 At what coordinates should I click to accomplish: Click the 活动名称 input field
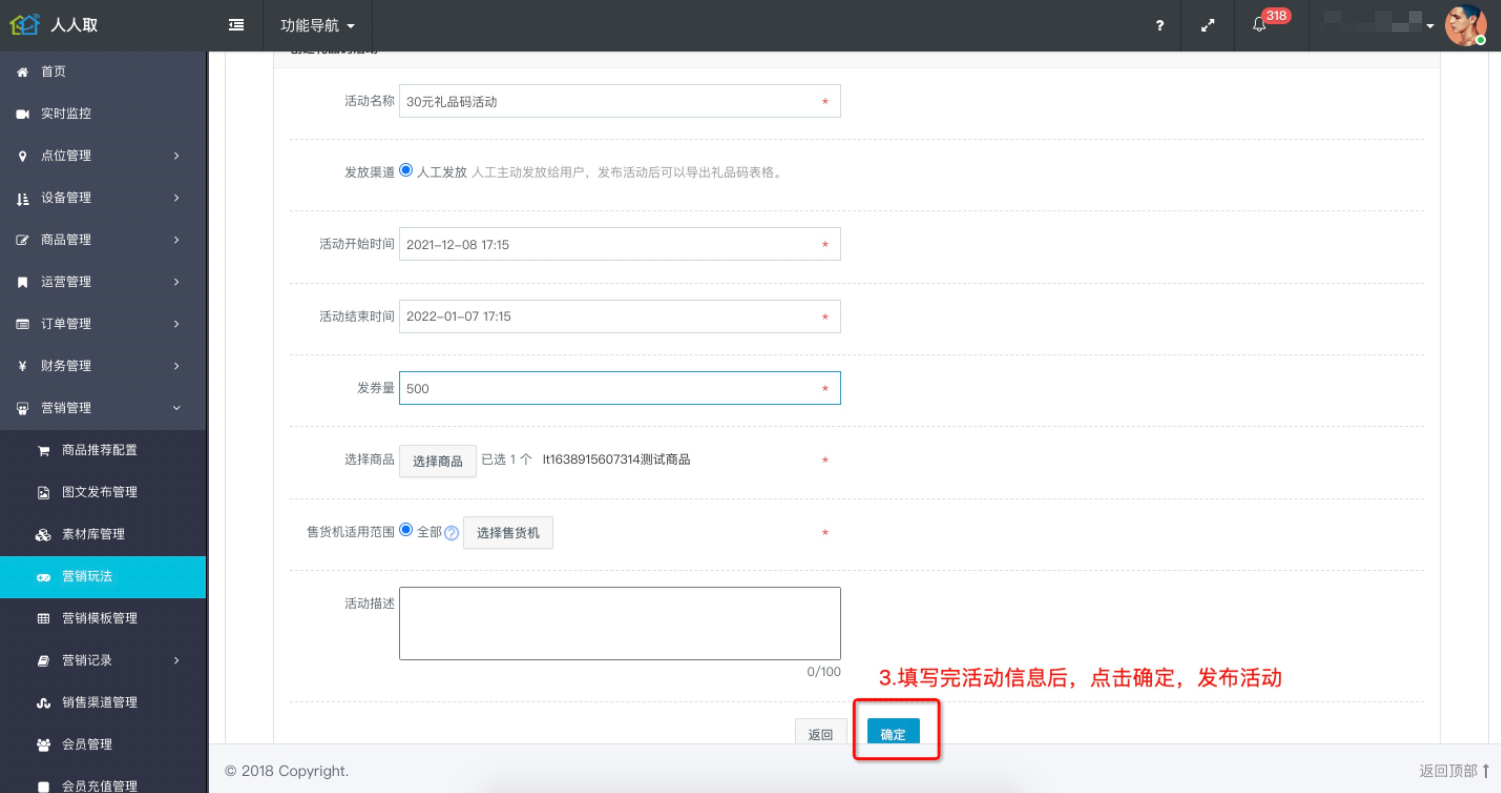(619, 101)
